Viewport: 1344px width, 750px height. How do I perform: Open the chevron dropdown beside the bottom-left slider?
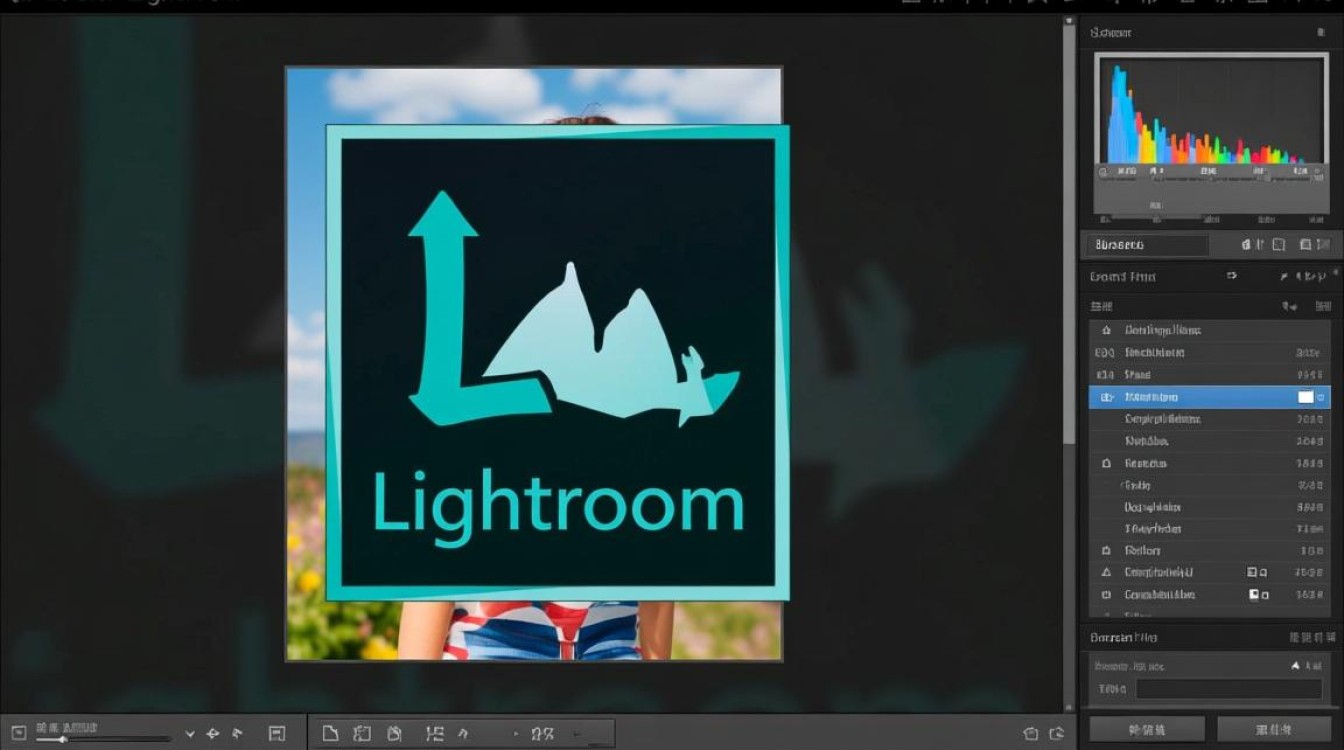190,734
